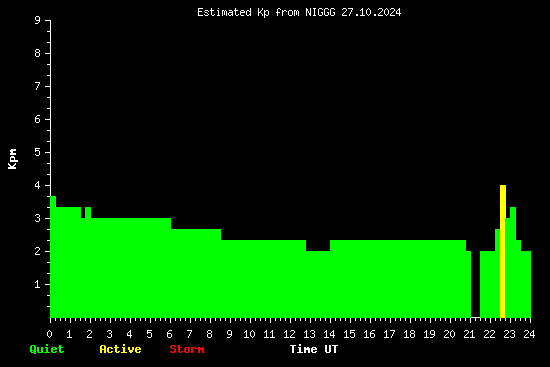Click the tallest green bar at hour 0
Image resolution: width=550 pixels, height=367 pixels.
click(x=53, y=257)
